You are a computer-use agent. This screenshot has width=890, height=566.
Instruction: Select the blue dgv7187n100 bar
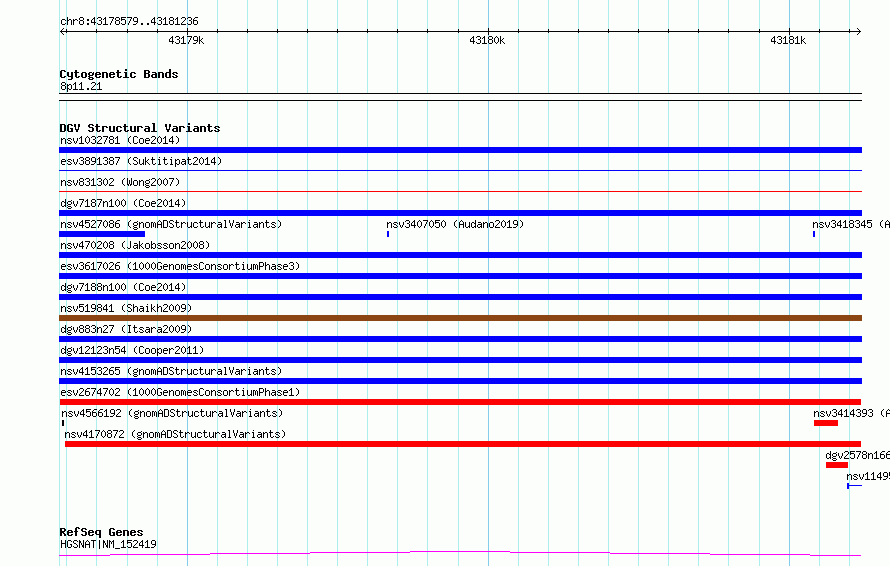coord(460,213)
